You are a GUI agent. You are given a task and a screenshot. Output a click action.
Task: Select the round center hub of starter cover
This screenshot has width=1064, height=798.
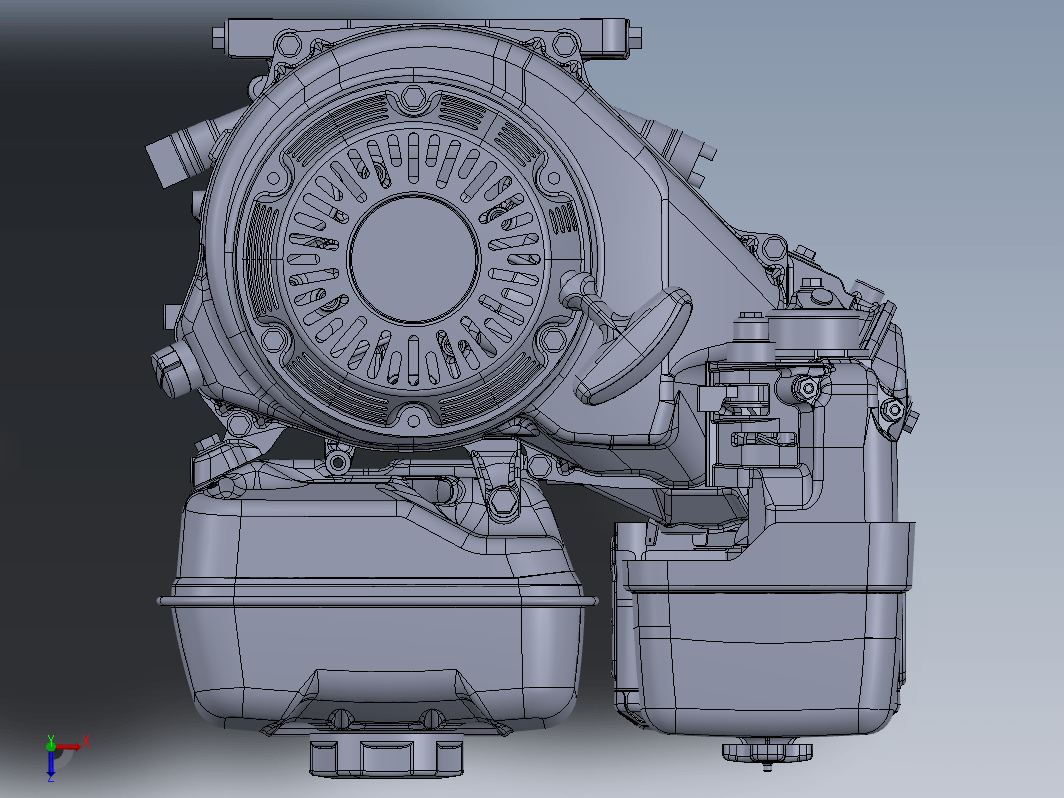[413, 259]
